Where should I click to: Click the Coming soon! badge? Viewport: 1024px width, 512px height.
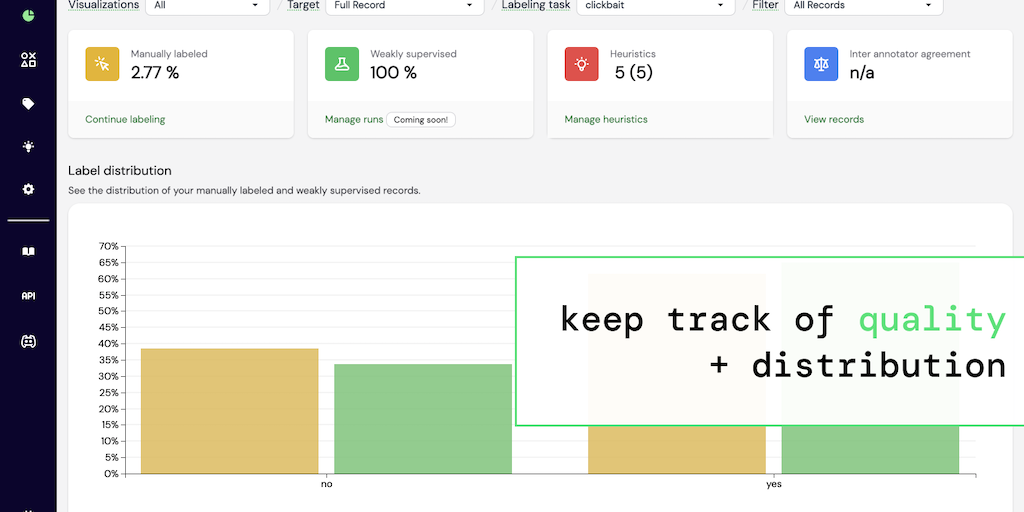421,120
